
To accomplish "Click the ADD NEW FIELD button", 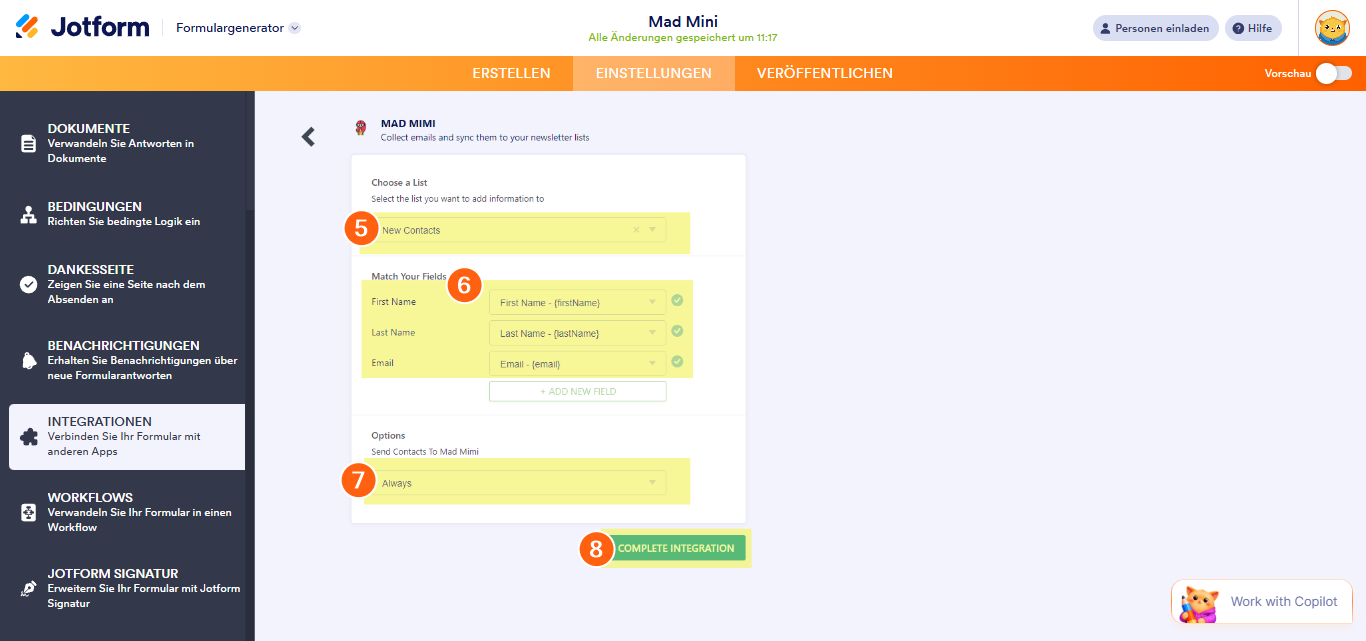I will tap(577, 391).
